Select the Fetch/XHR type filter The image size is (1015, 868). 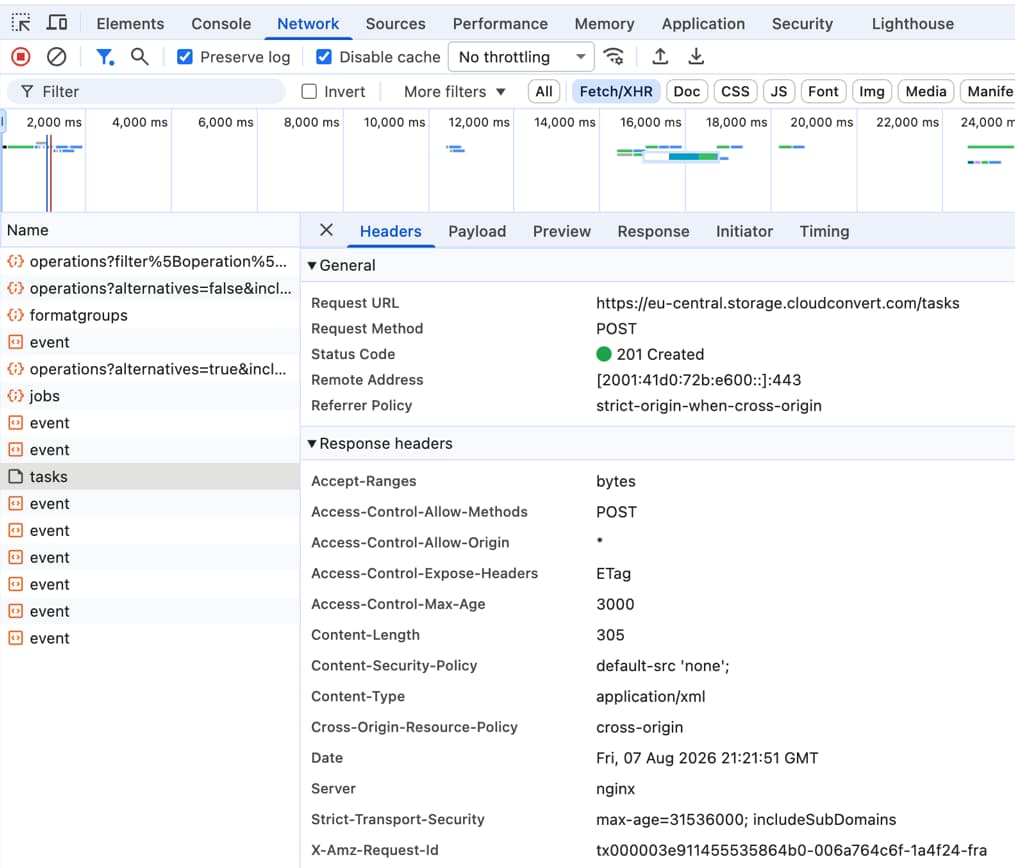(616, 92)
